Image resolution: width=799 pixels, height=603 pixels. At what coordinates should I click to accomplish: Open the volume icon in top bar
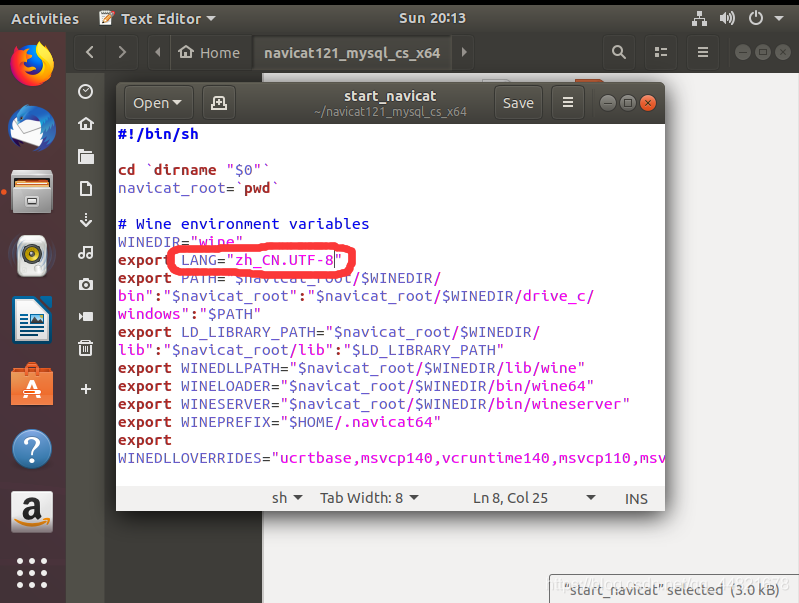pos(727,19)
